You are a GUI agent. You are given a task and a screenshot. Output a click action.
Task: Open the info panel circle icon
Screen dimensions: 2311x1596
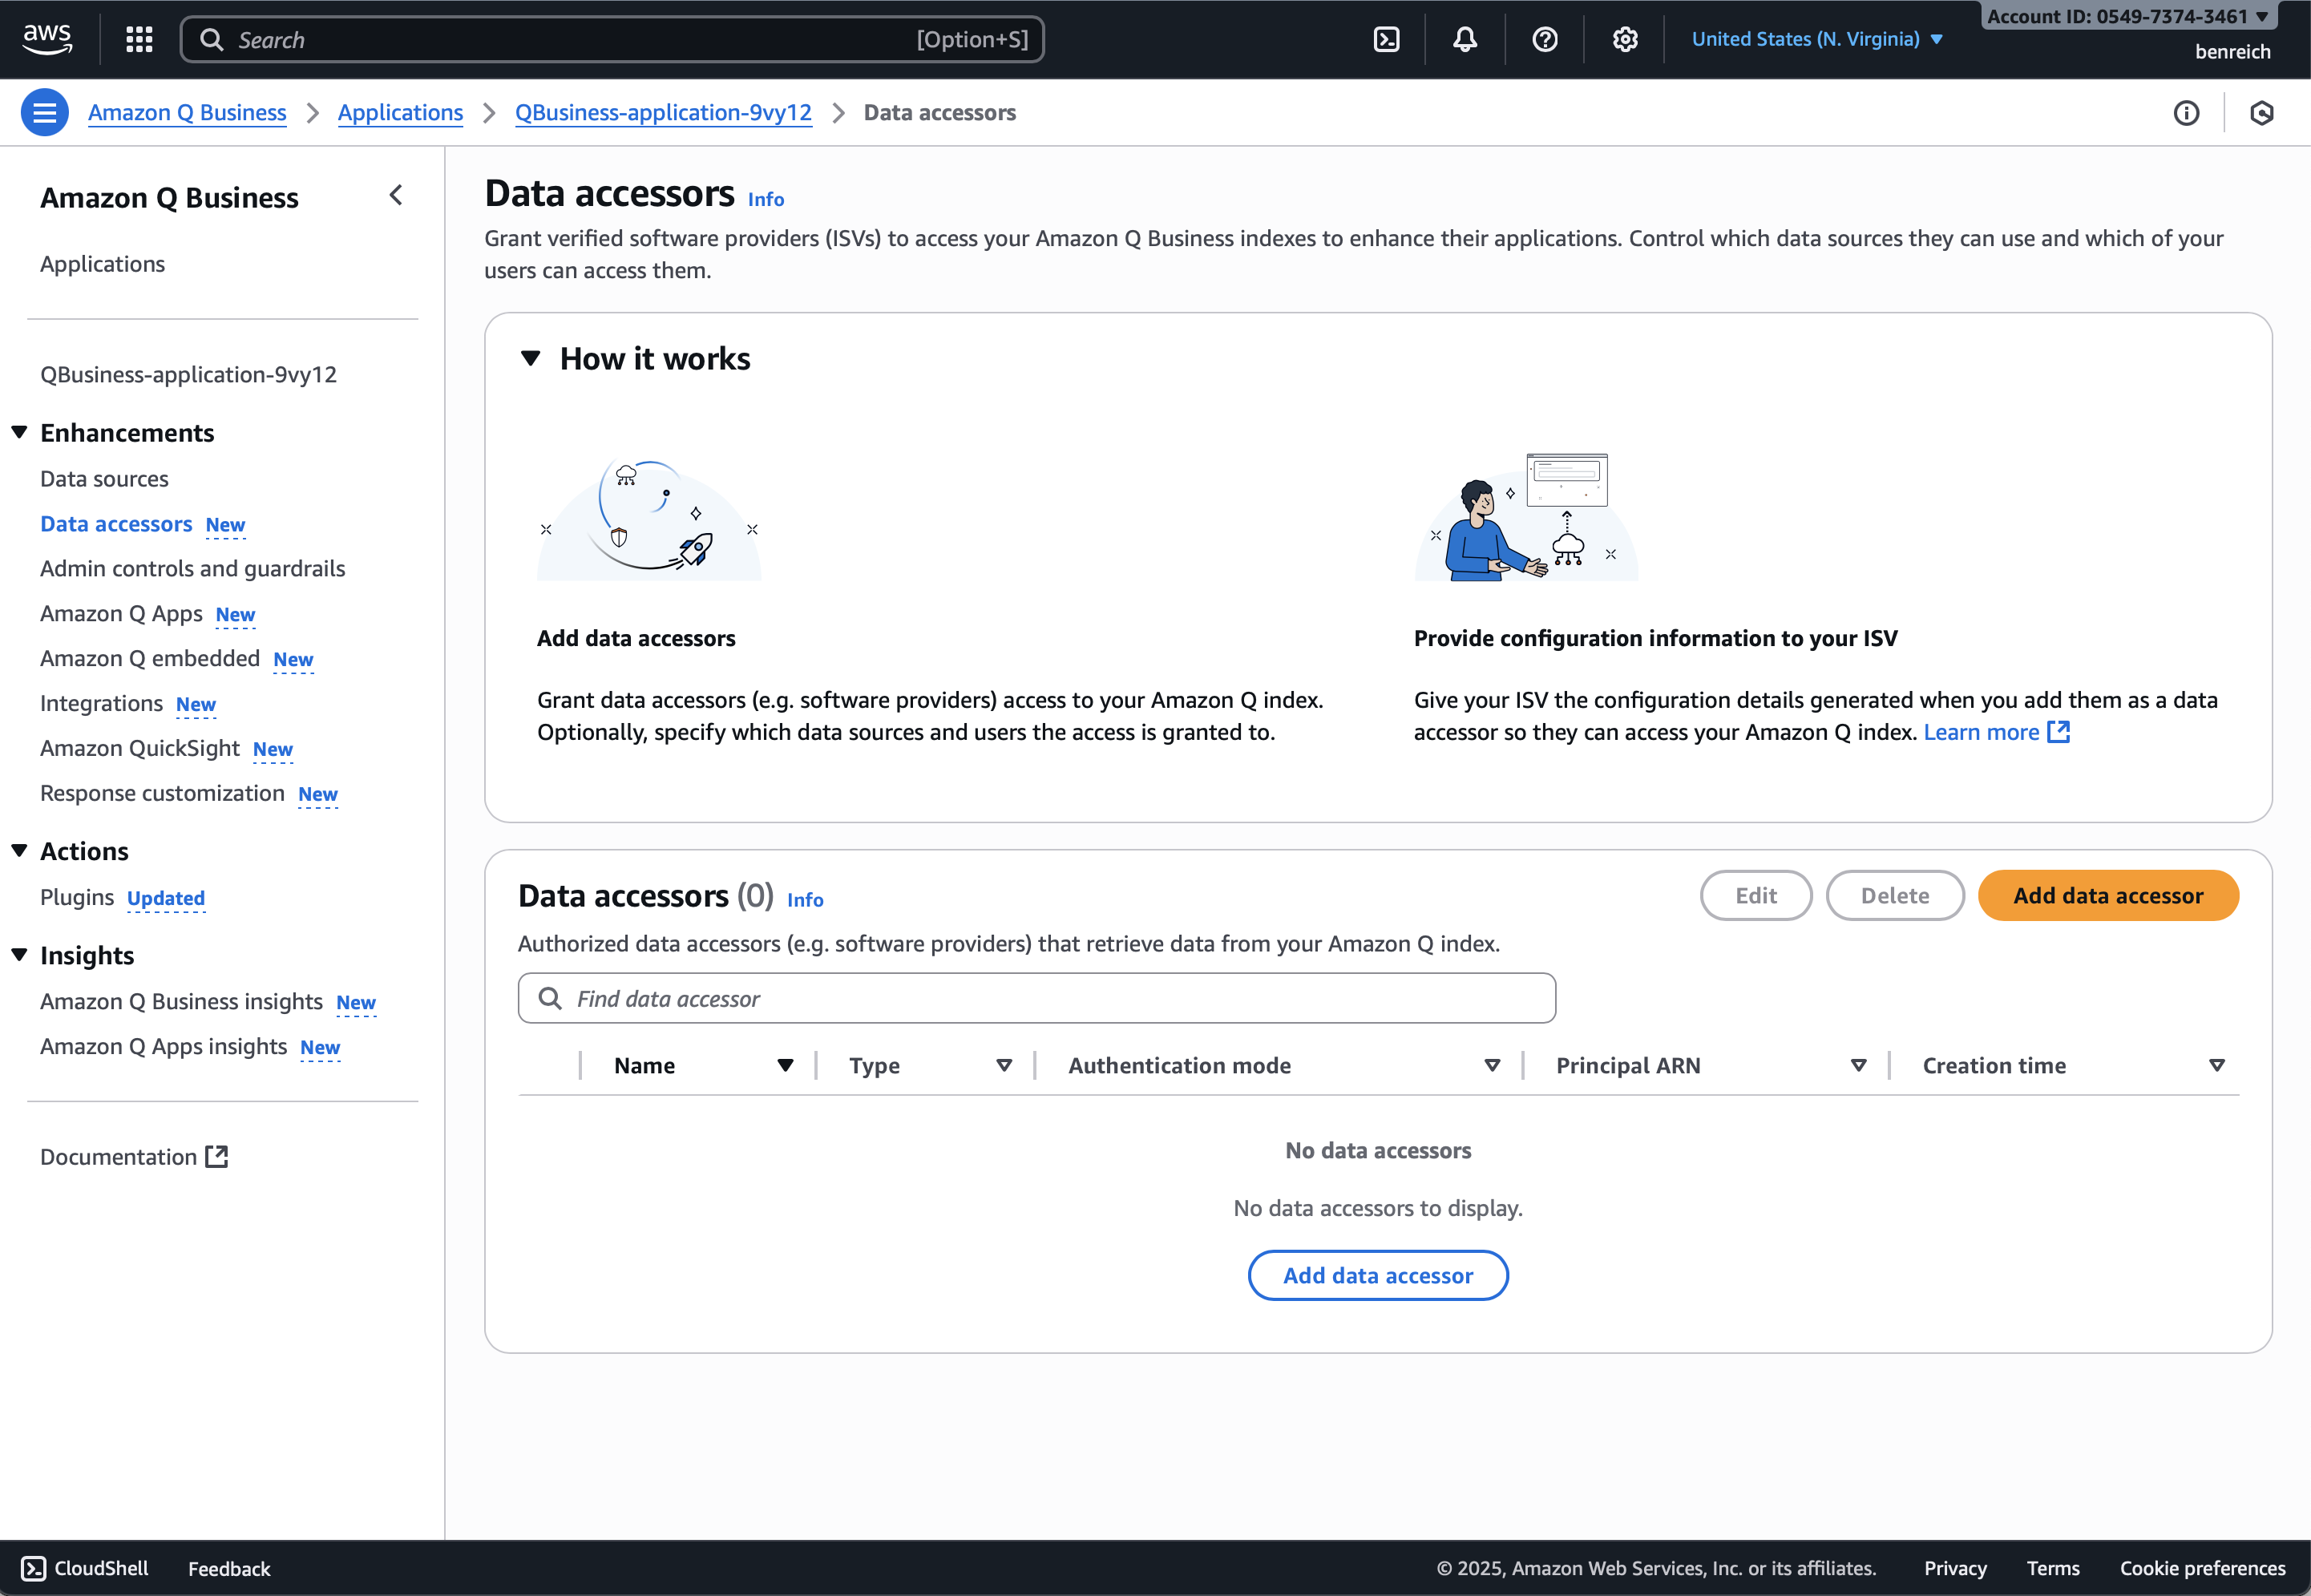[x=2186, y=113]
